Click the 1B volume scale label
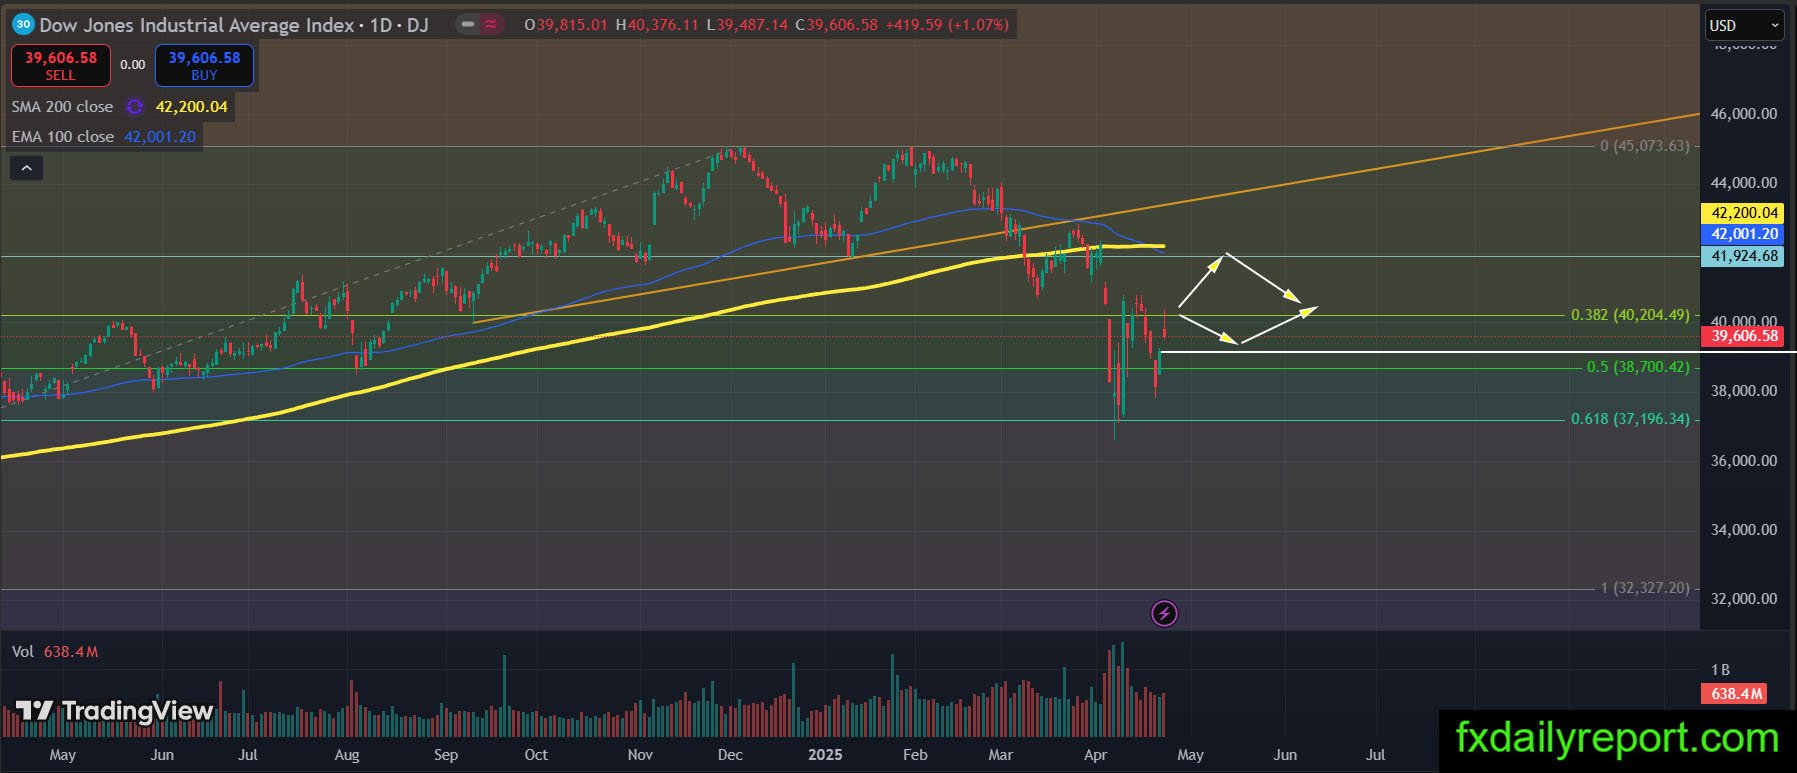The image size is (1797, 773). pos(1720,670)
